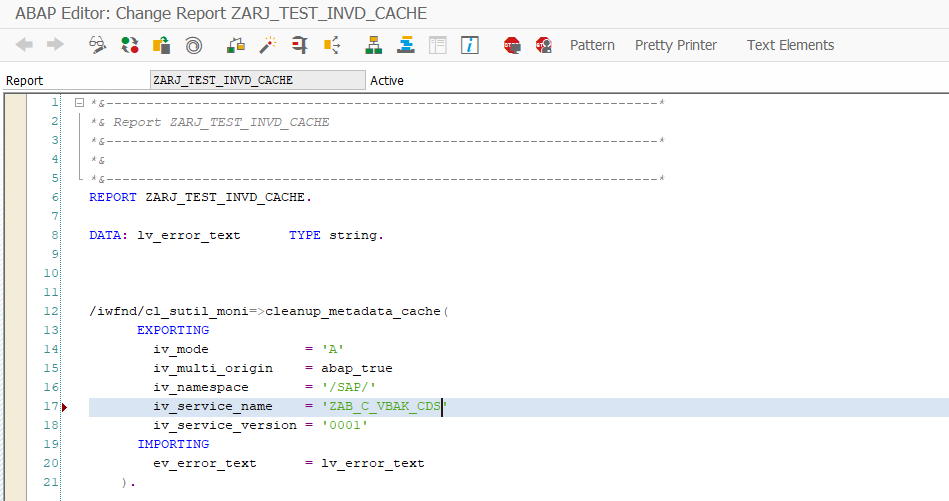Click the DATA keyword on line 8
Screen dimensions: 949x501
click(x=106, y=235)
